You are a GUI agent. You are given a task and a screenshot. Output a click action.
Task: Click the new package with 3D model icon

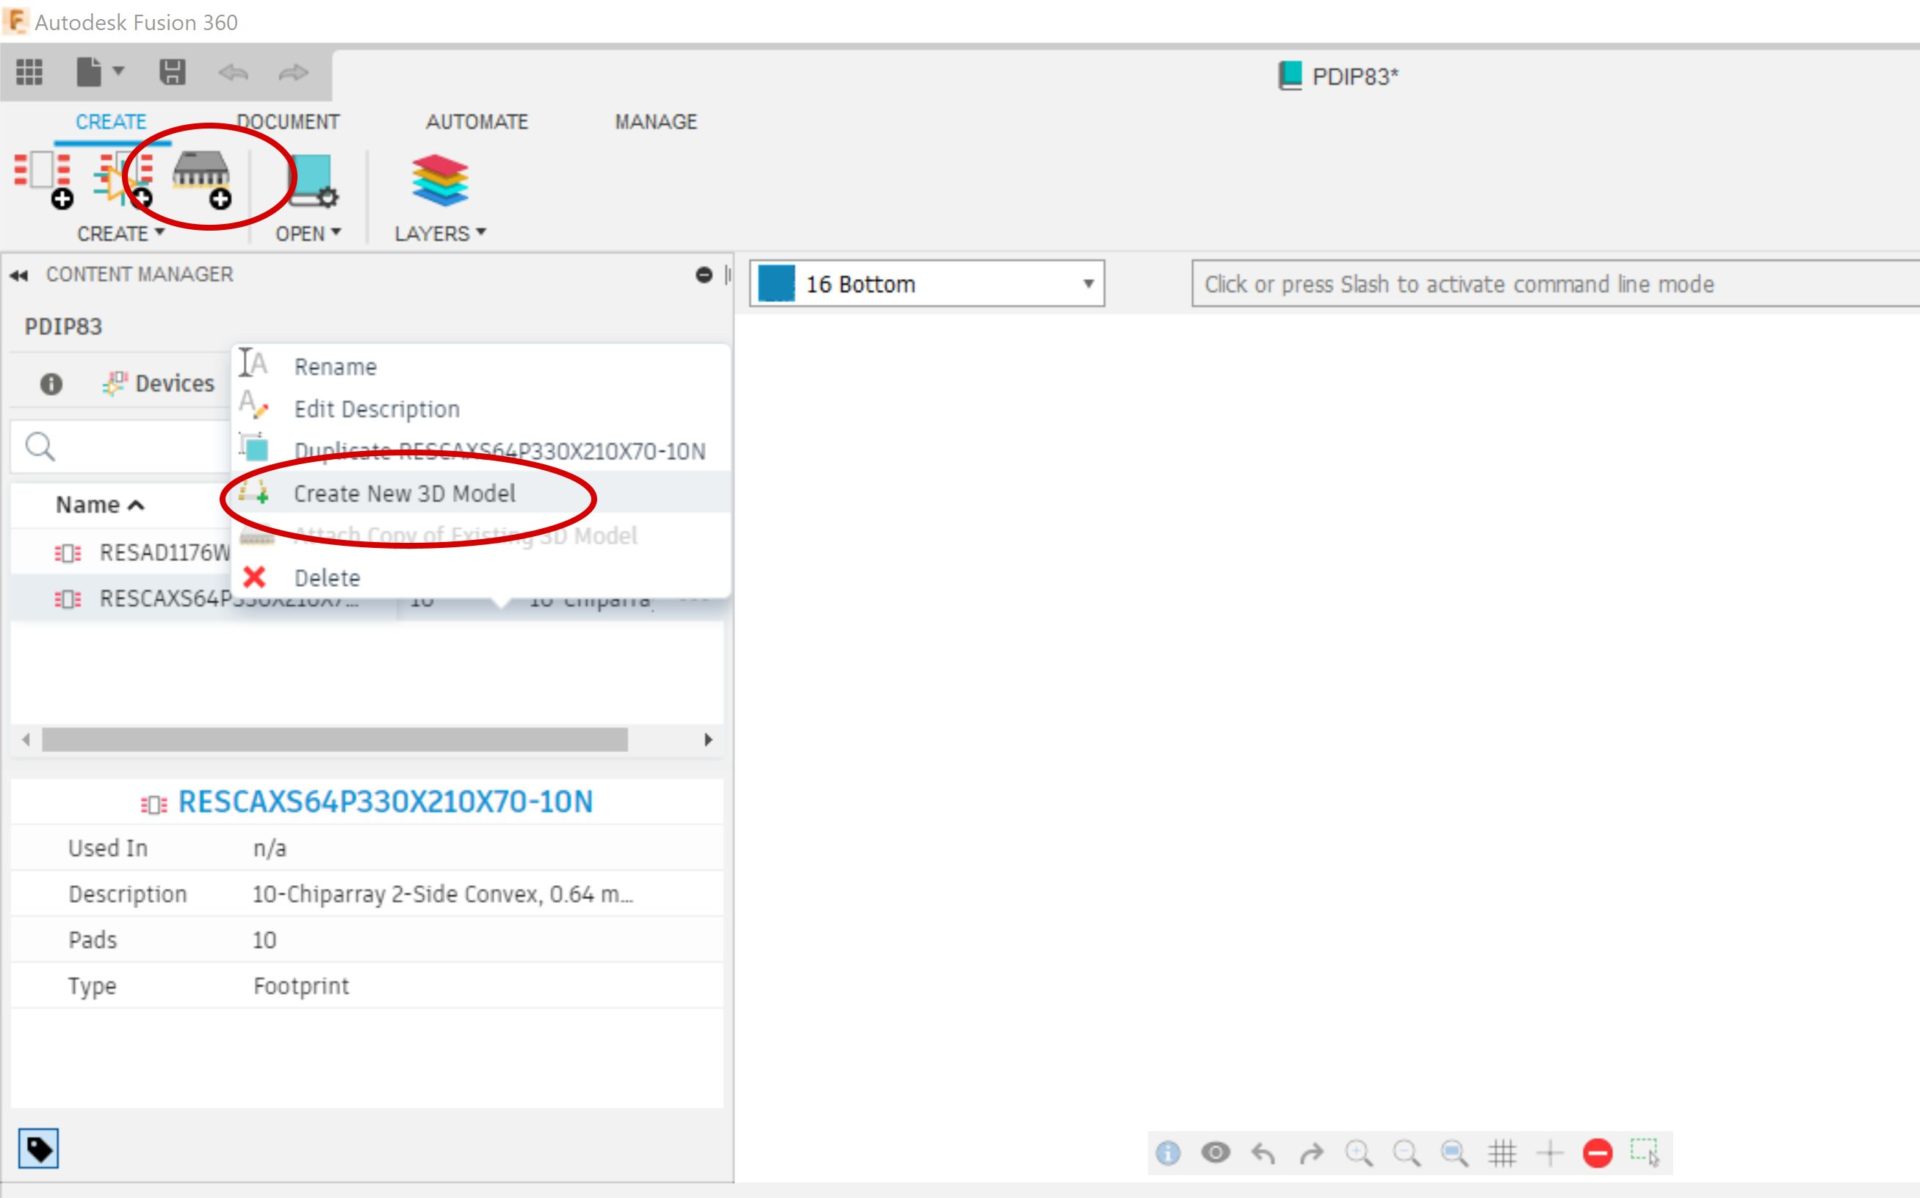[x=201, y=178]
